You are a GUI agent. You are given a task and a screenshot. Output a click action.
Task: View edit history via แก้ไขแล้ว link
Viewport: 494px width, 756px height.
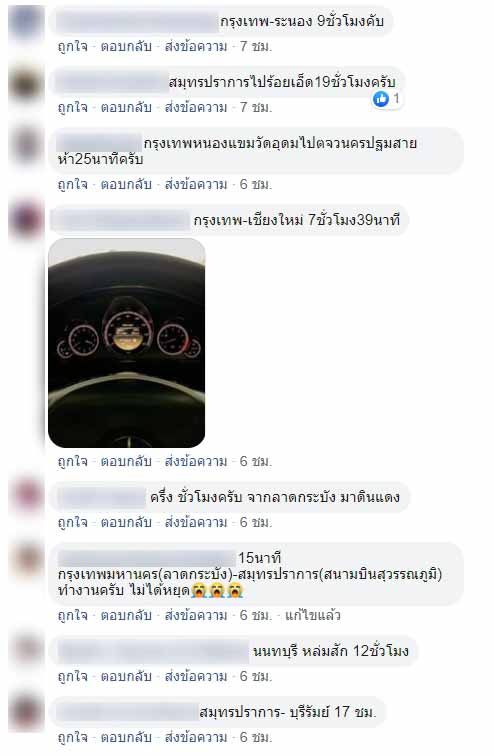(313, 615)
